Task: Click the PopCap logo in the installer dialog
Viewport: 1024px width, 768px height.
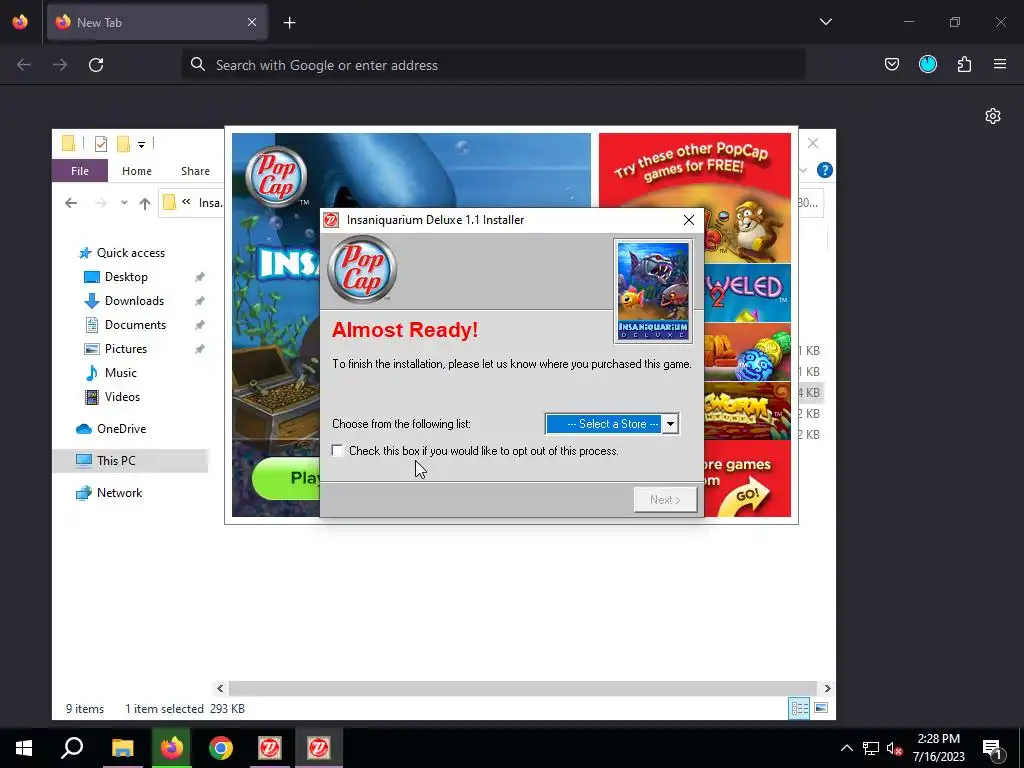Action: (x=362, y=270)
